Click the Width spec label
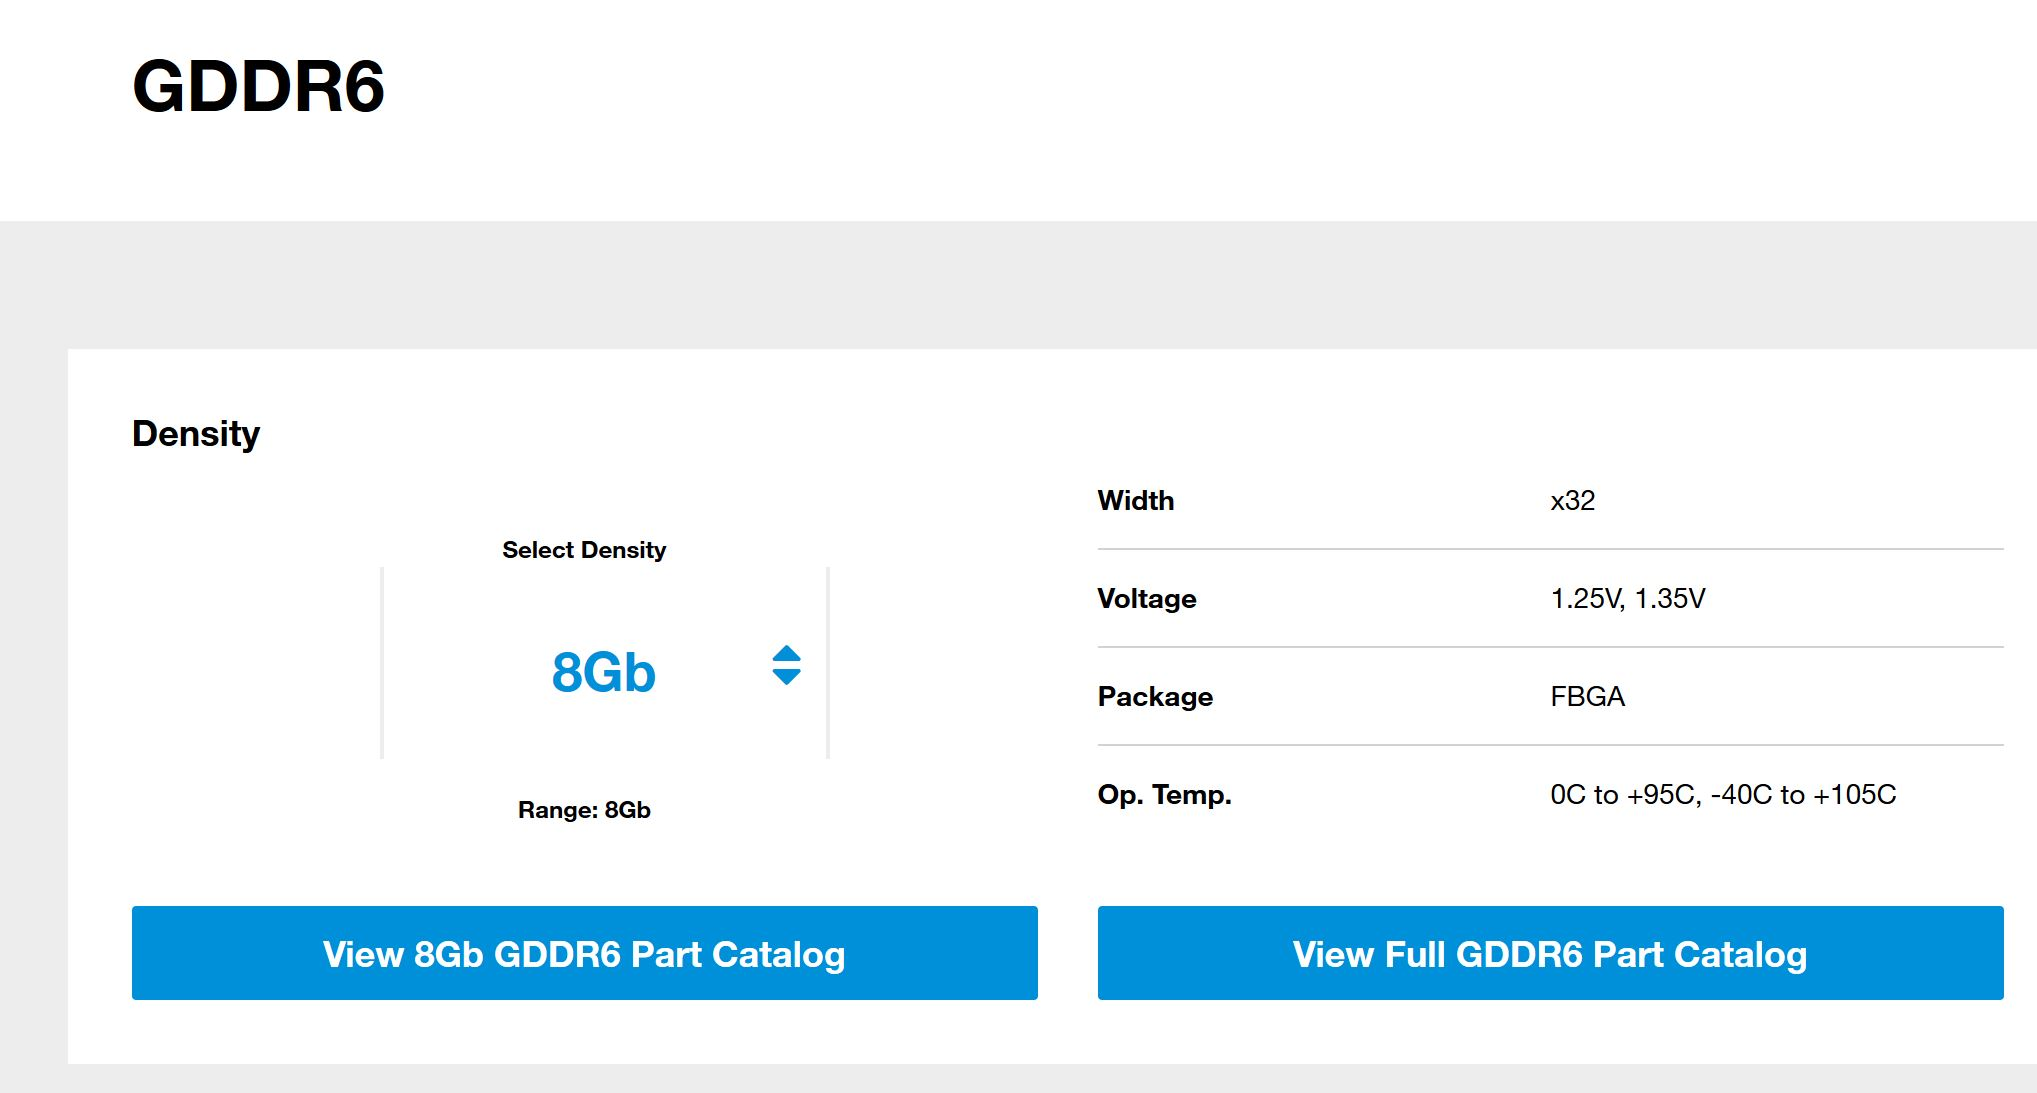Image resolution: width=2037 pixels, height=1093 pixels. click(1136, 500)
